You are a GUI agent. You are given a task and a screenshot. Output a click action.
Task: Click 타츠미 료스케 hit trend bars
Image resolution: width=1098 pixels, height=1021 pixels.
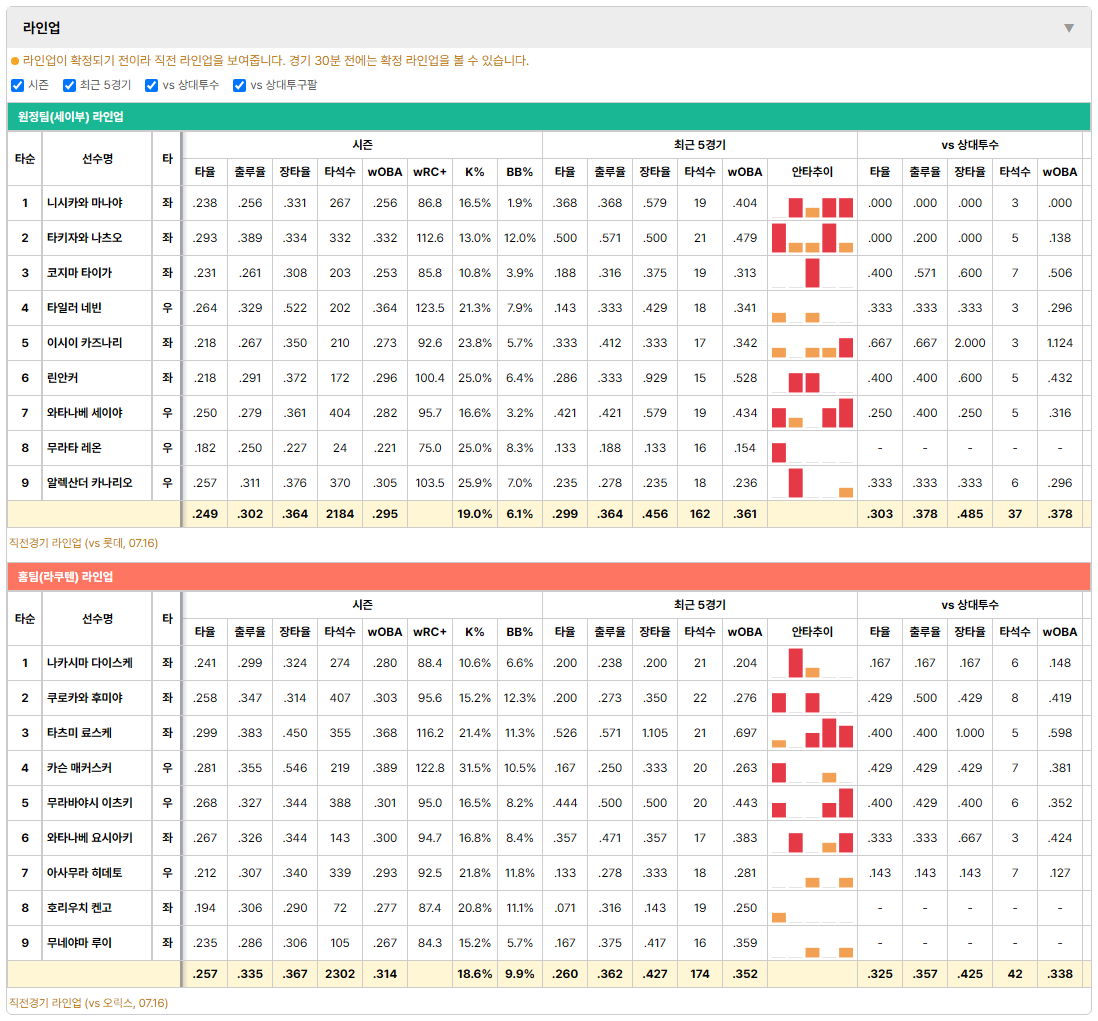[x=812, y=733]
